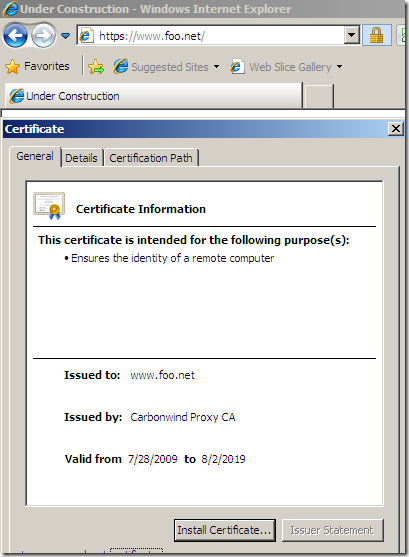Expand the address bar dropdown

(x=351, y=35)
